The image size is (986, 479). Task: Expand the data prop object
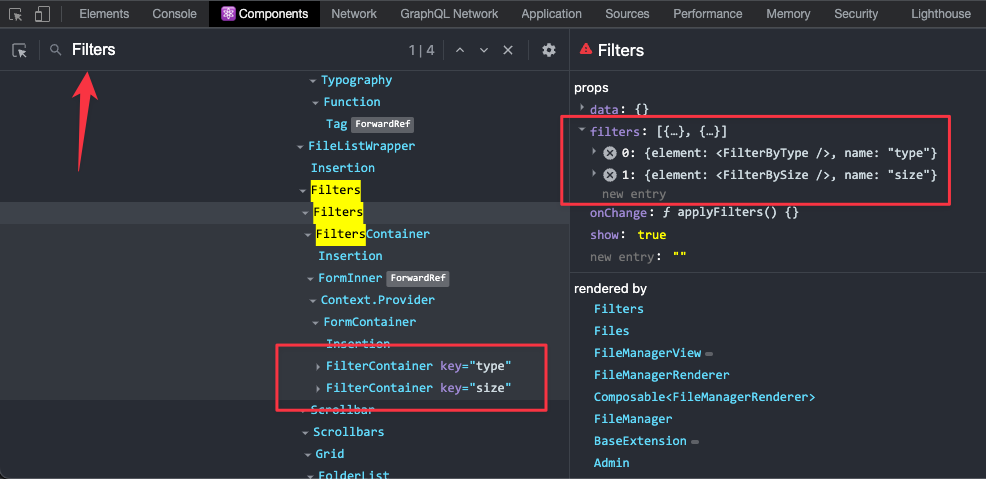click(582, 108)
